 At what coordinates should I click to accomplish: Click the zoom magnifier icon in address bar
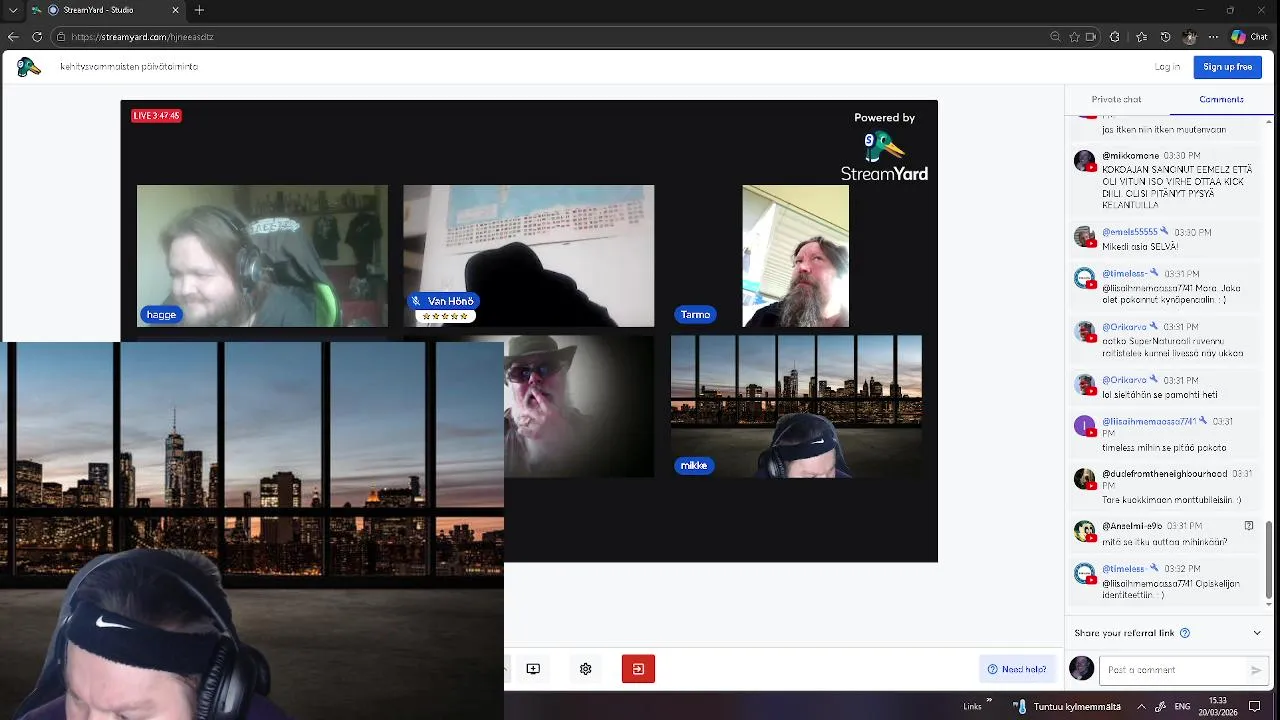1055,37
